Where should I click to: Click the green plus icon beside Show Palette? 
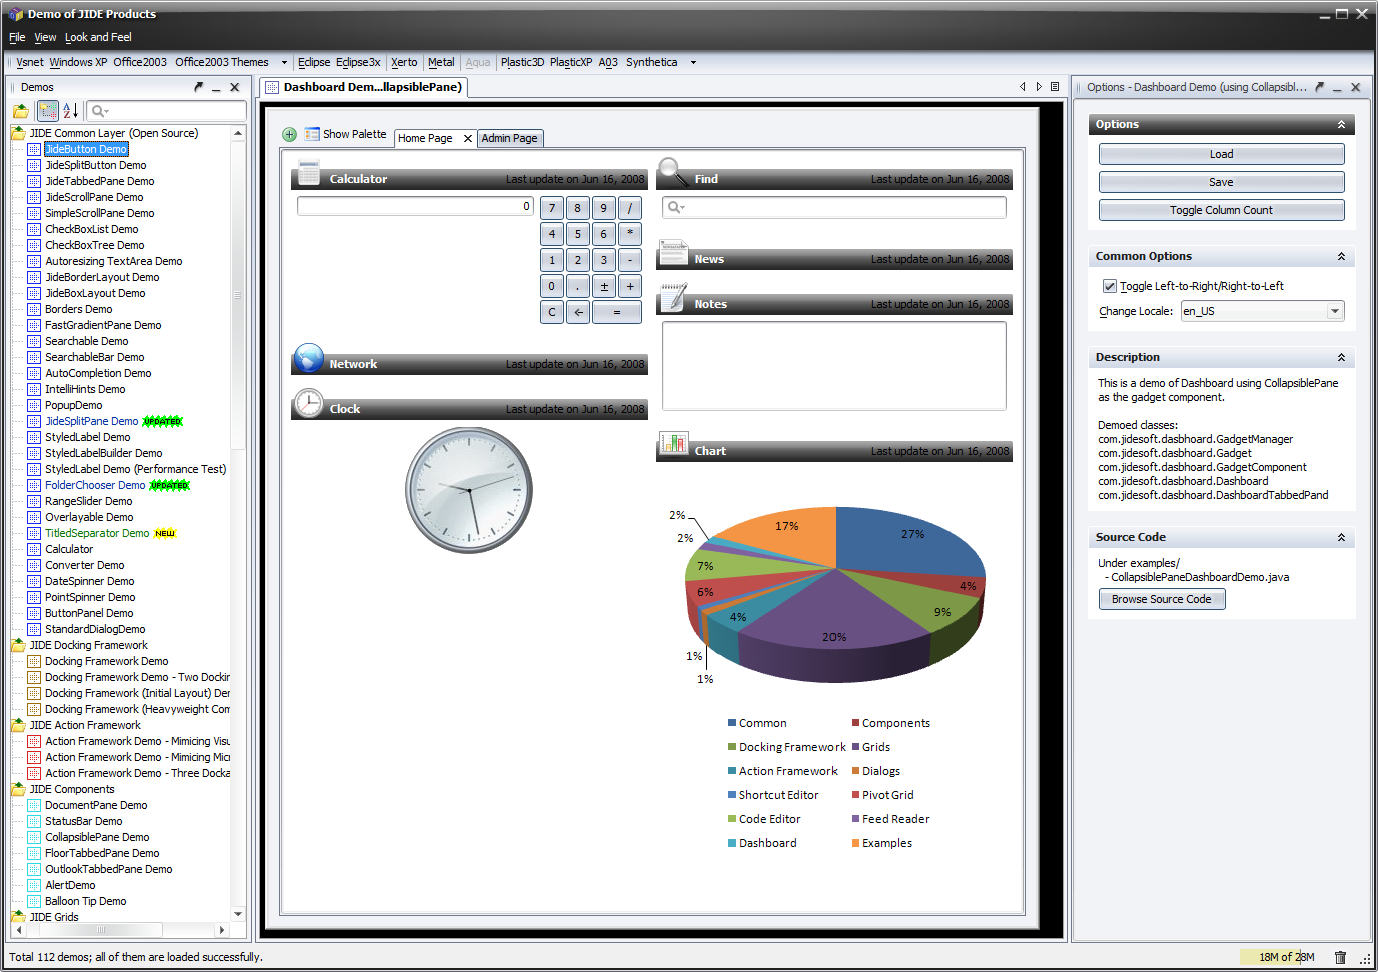coord(289,134)
